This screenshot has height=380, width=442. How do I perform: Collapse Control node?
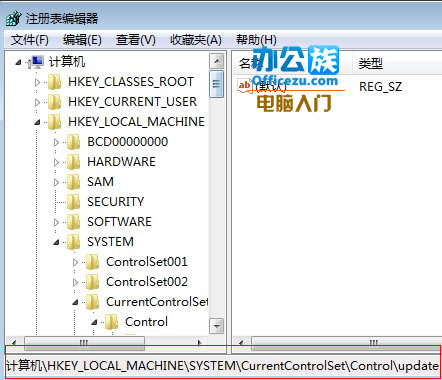pyautogui.click(x=94, y=322)
